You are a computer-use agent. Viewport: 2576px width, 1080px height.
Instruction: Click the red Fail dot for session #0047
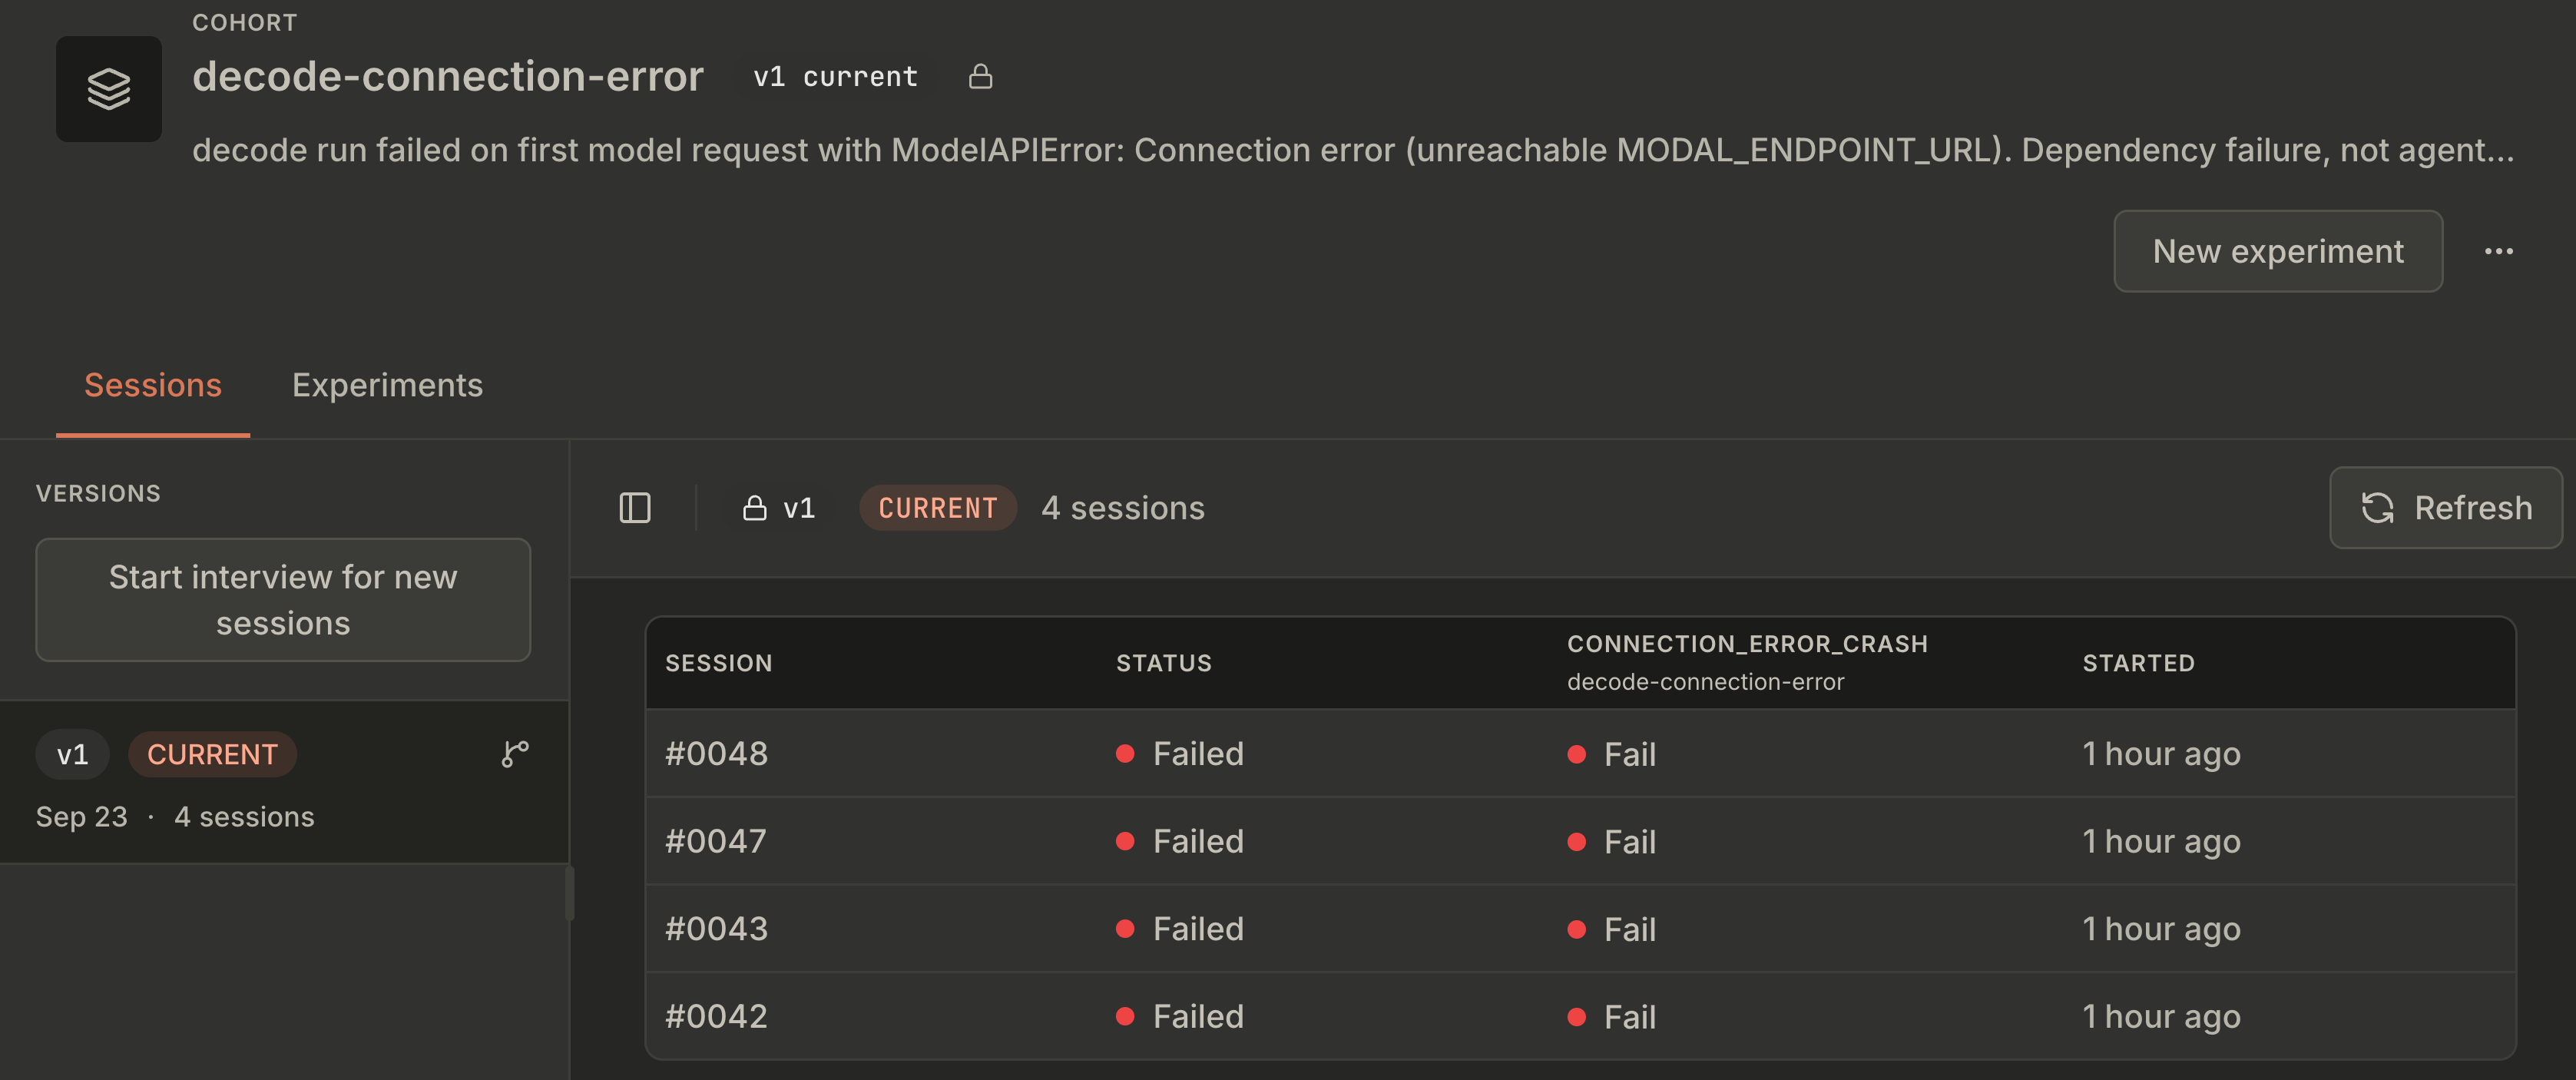coord(1576,842)
